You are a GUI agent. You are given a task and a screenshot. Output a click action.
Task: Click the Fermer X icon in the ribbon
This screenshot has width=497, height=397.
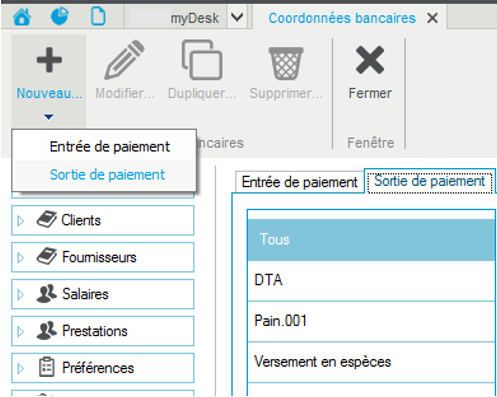[370, 60]
